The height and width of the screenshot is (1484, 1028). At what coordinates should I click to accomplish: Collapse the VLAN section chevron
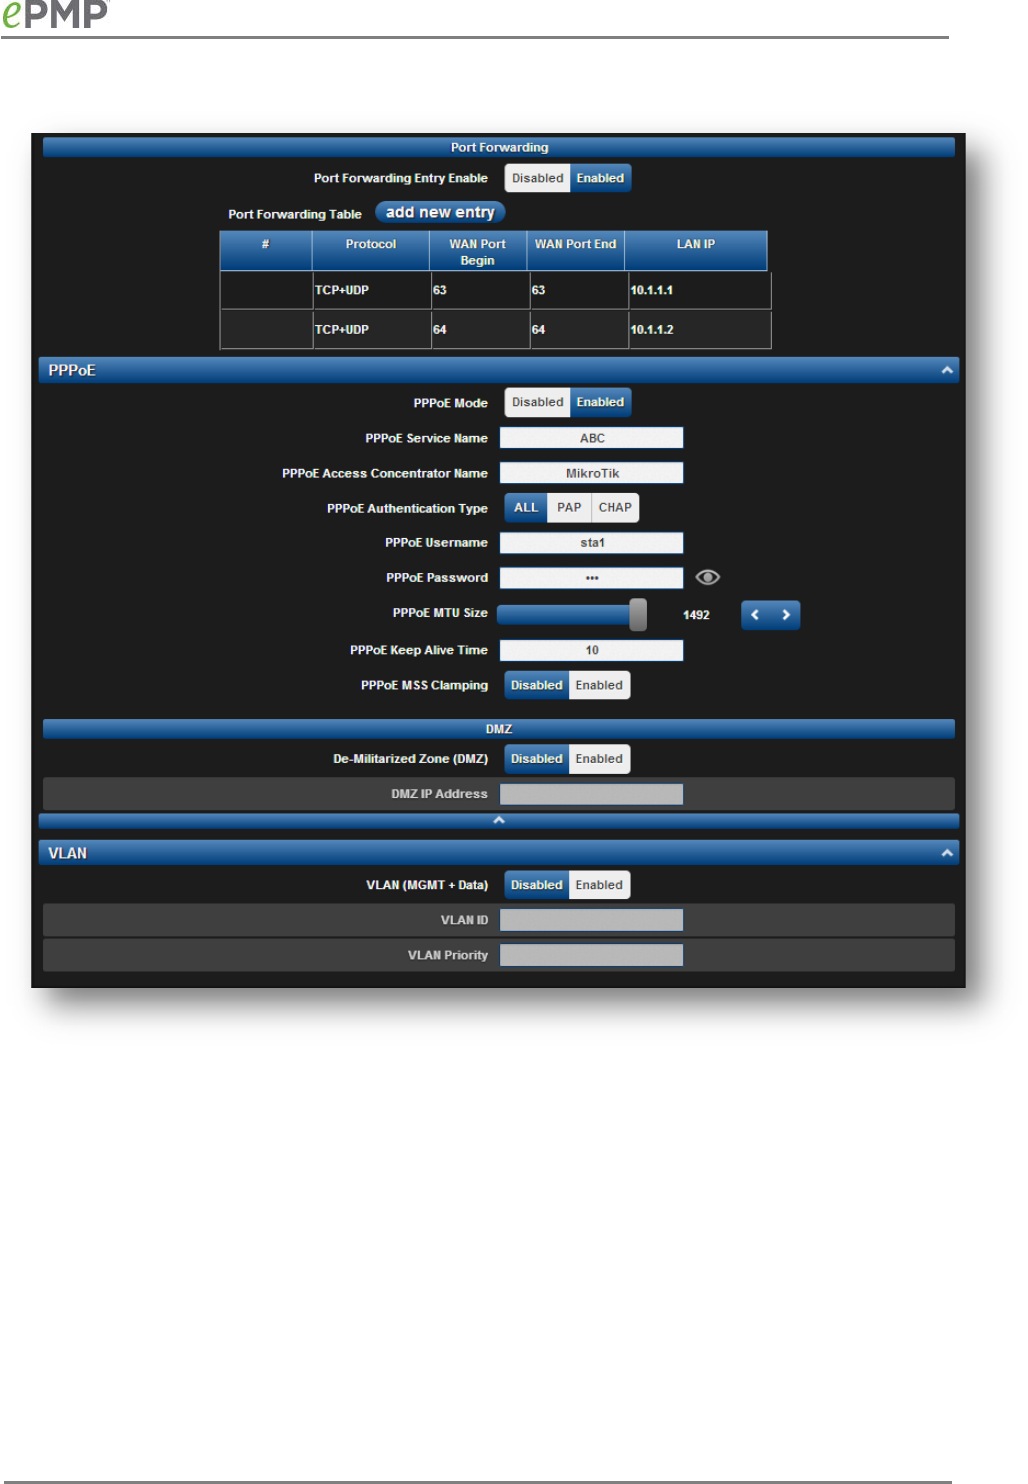pyautogui.click(x=946, y=853)
